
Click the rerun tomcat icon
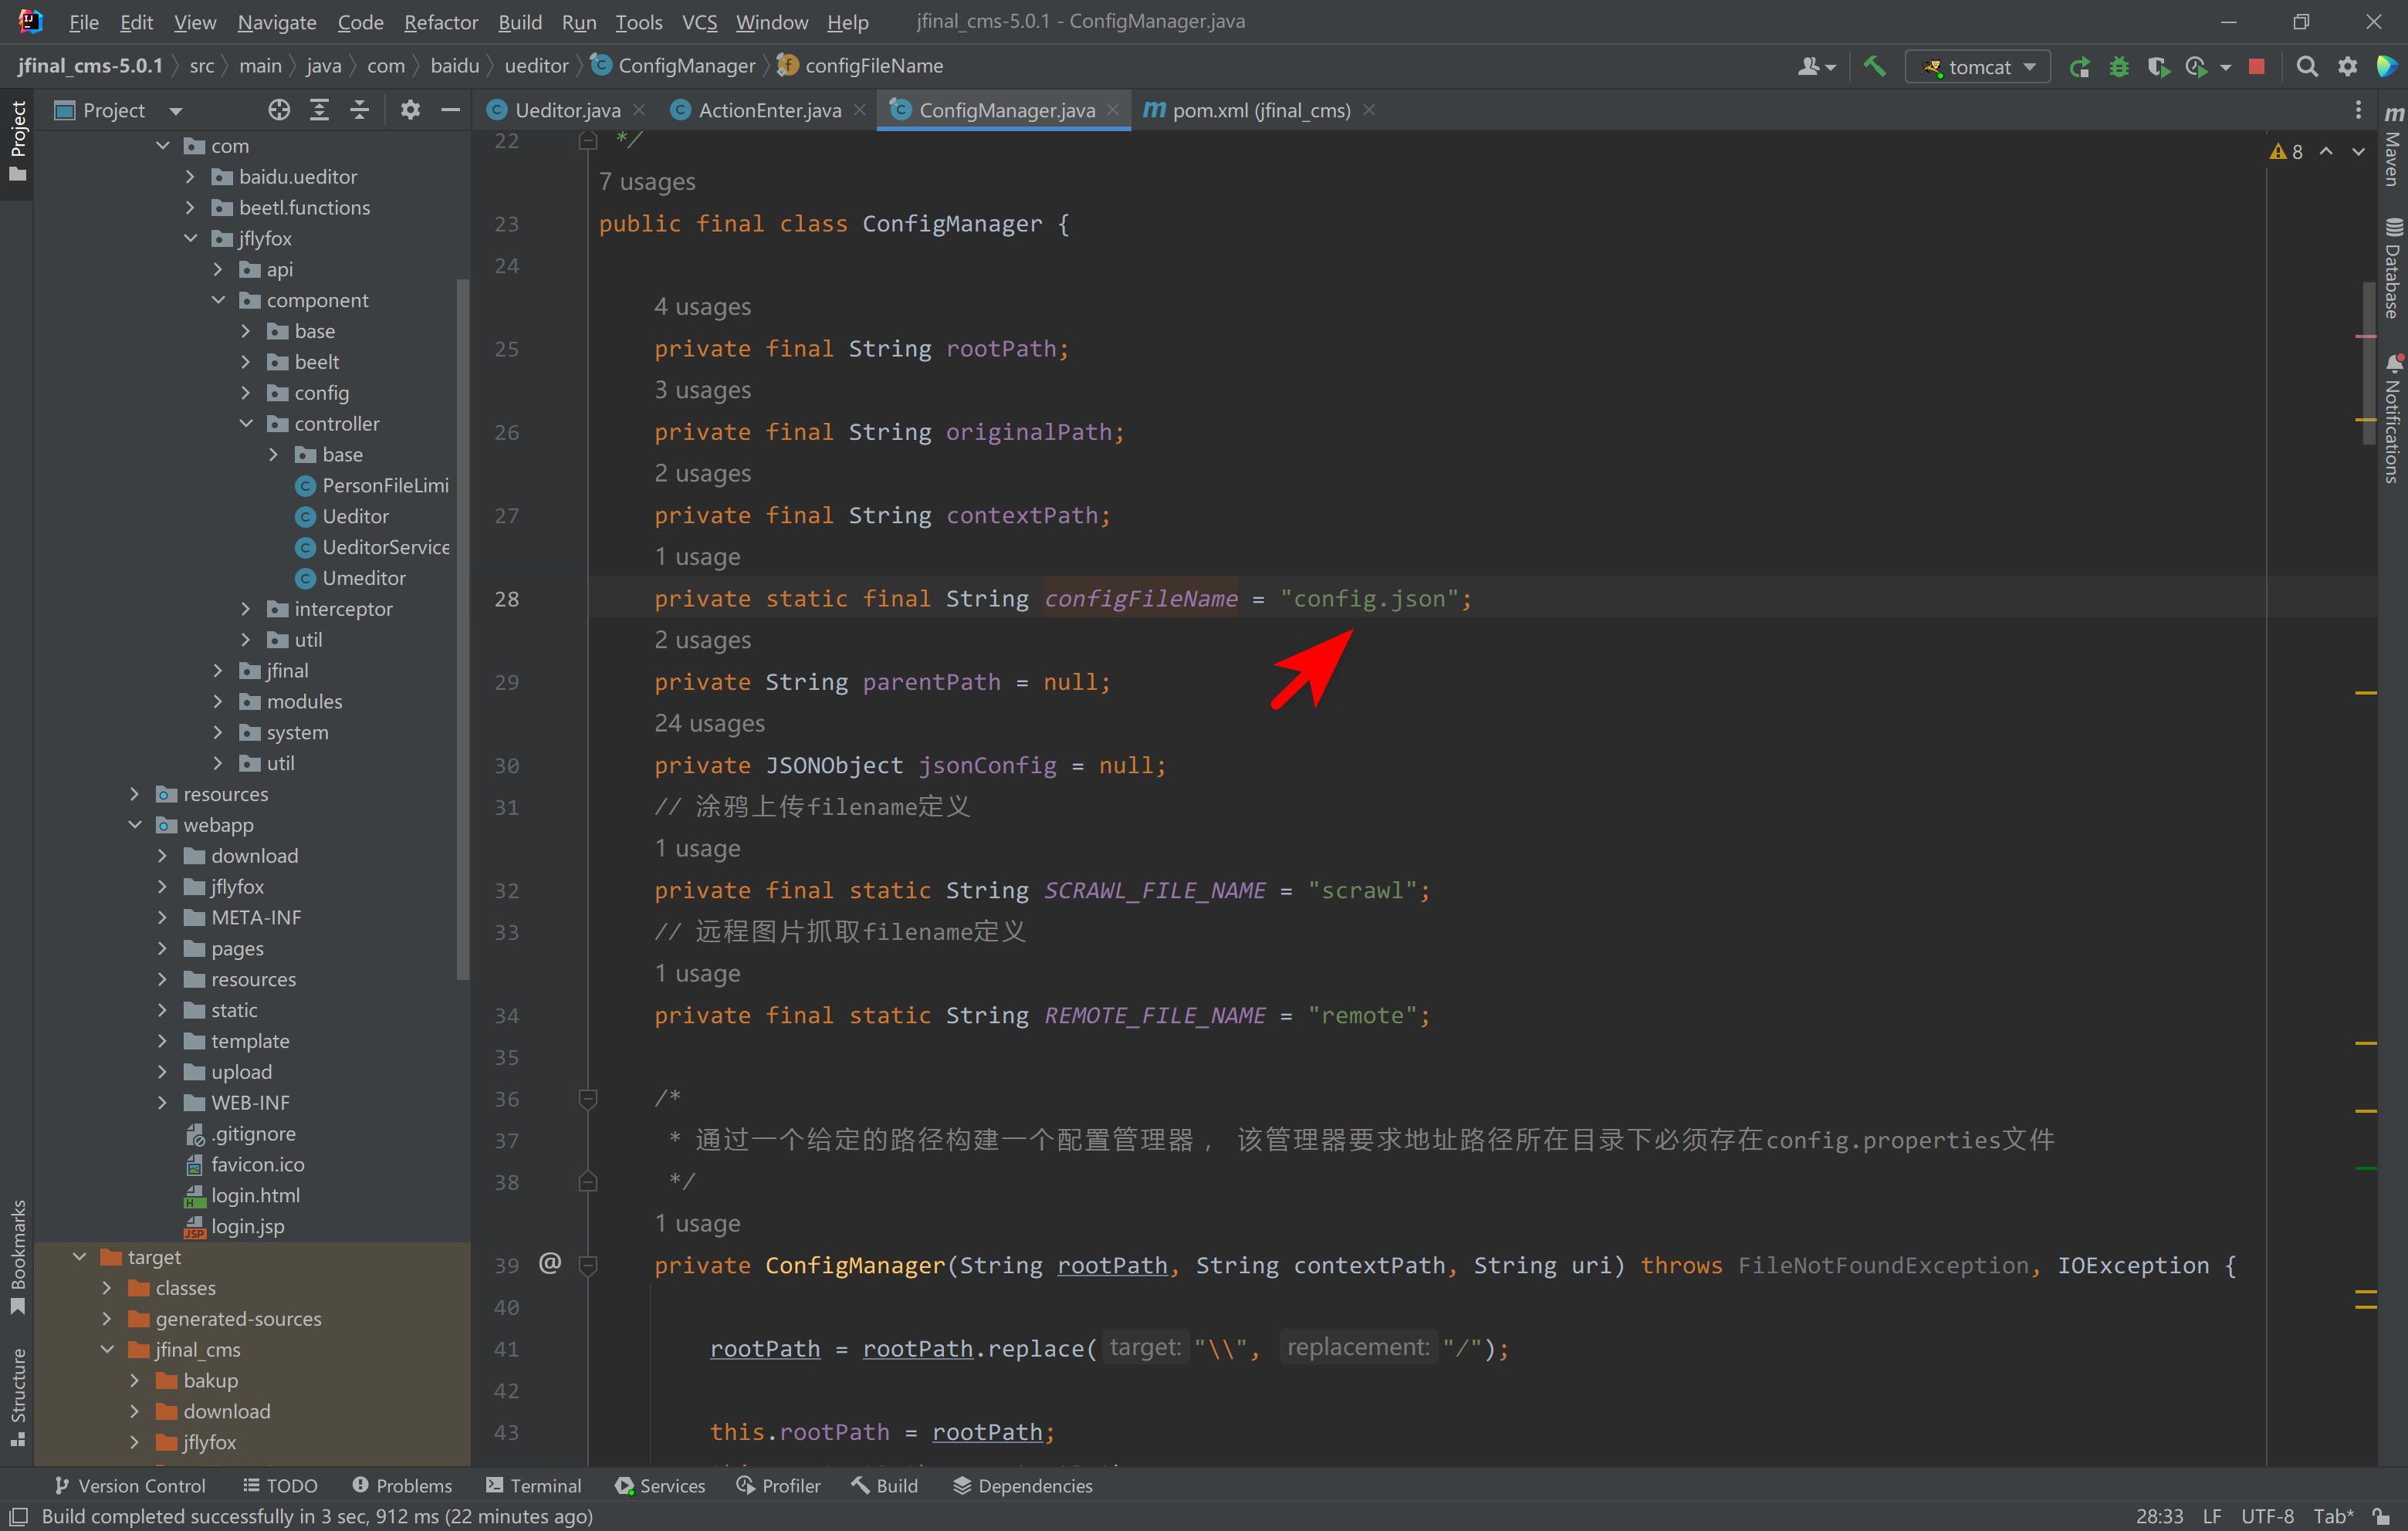tap(2080, 67)
